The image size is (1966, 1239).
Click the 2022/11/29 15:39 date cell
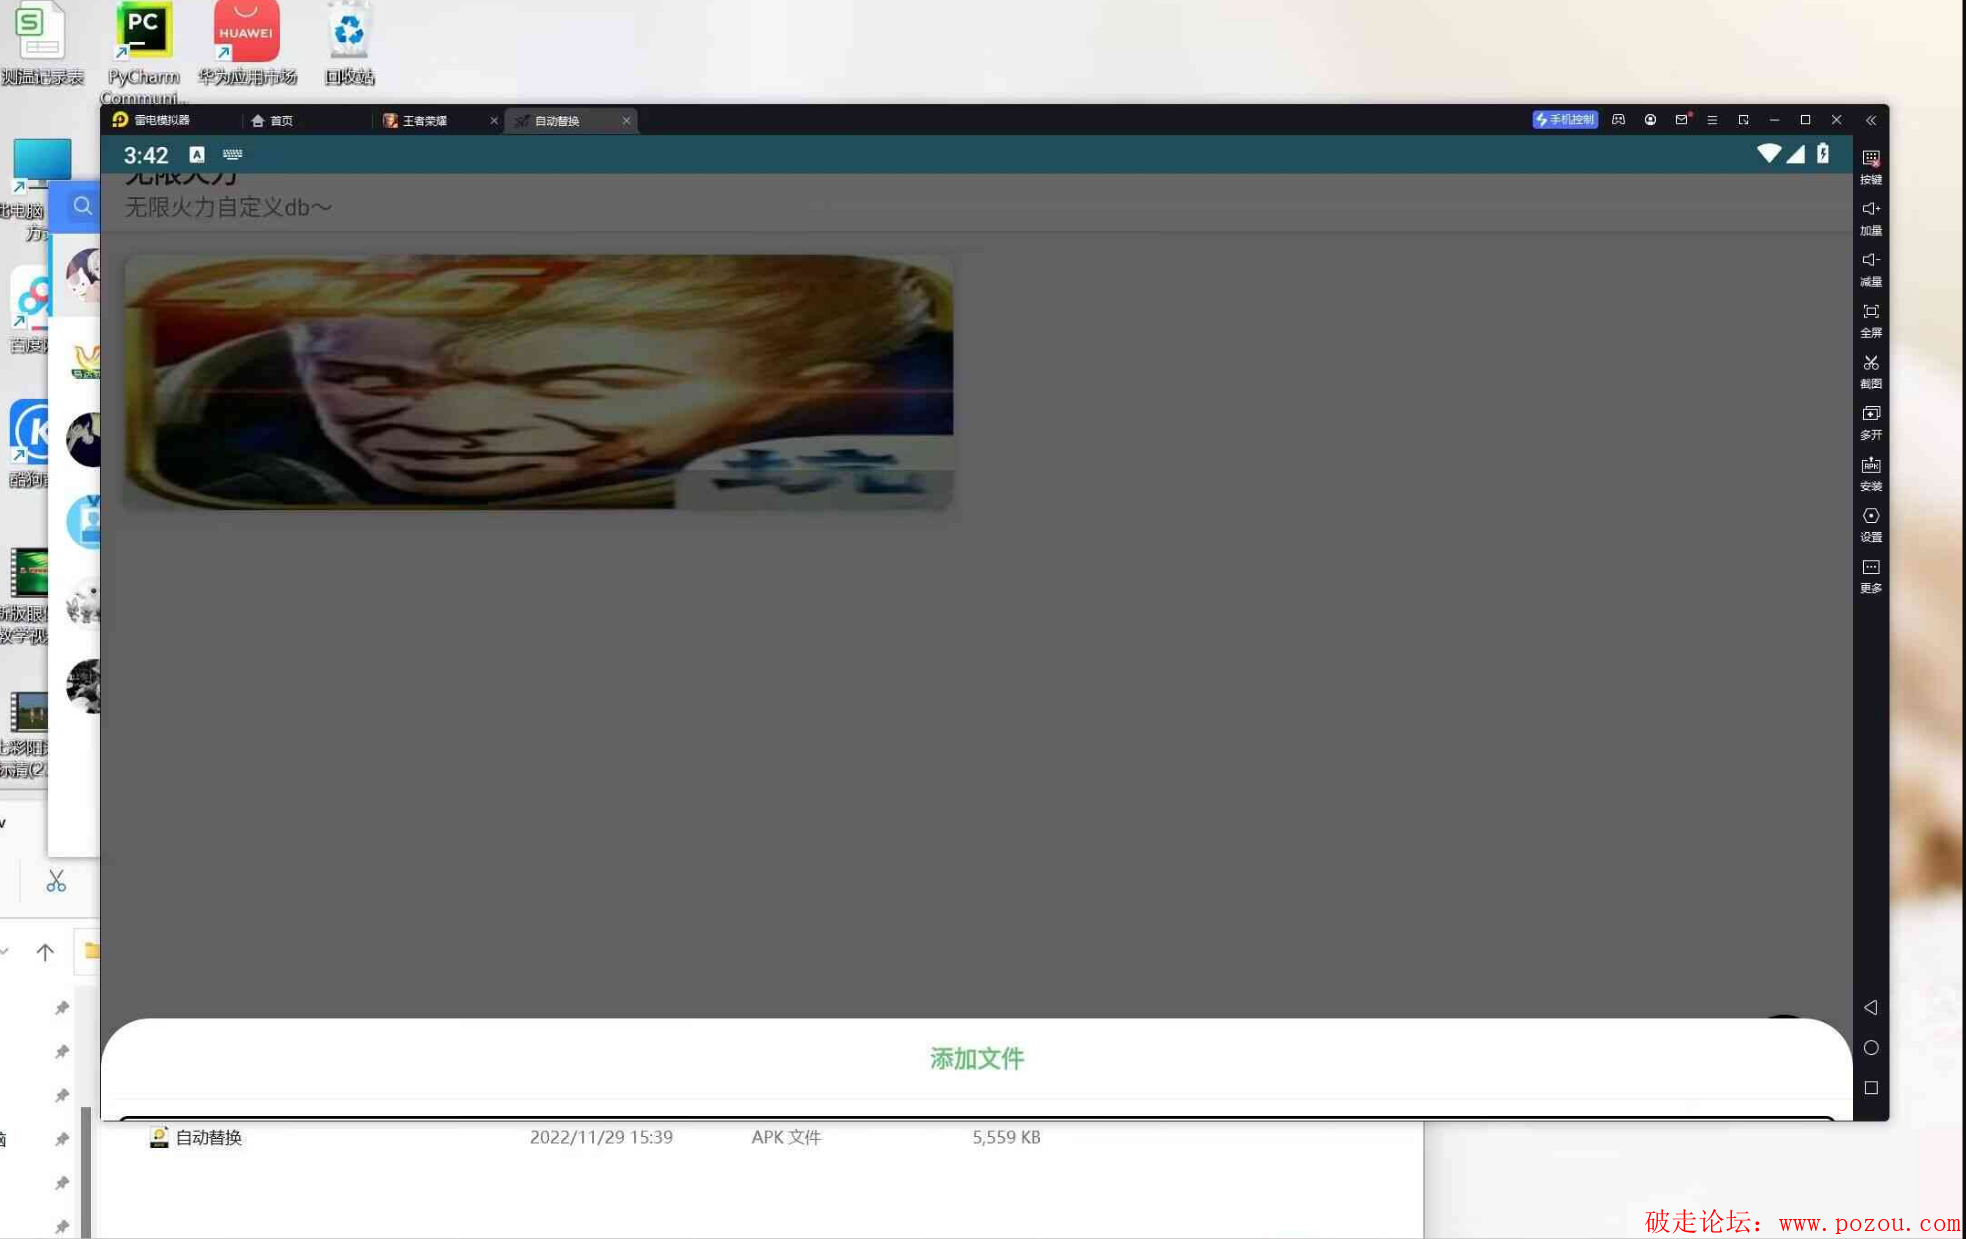[601, 1137]
